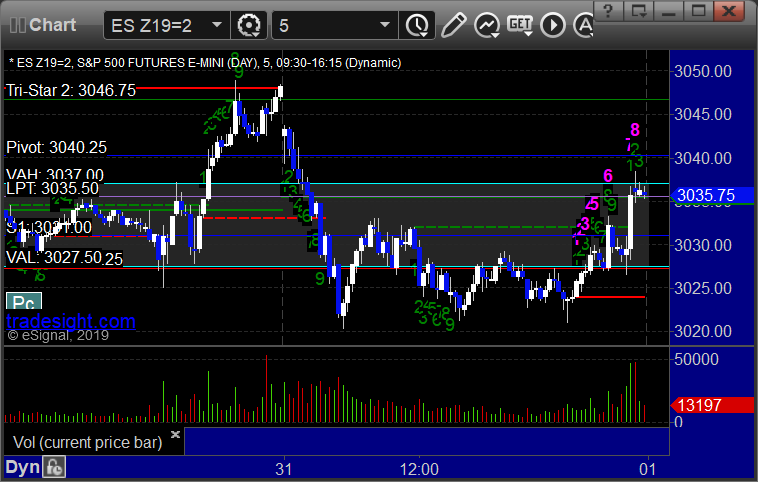
Task: Grab the Chart title grip handle
Action: 18,25
